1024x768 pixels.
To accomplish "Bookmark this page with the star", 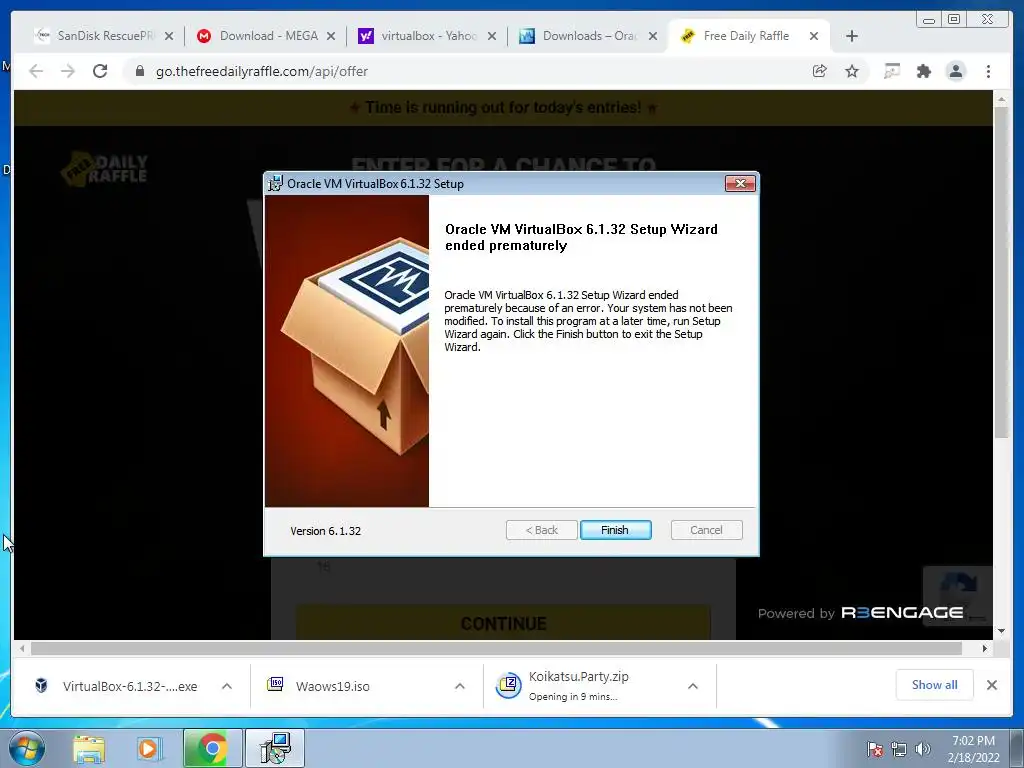I will [852, 71].
